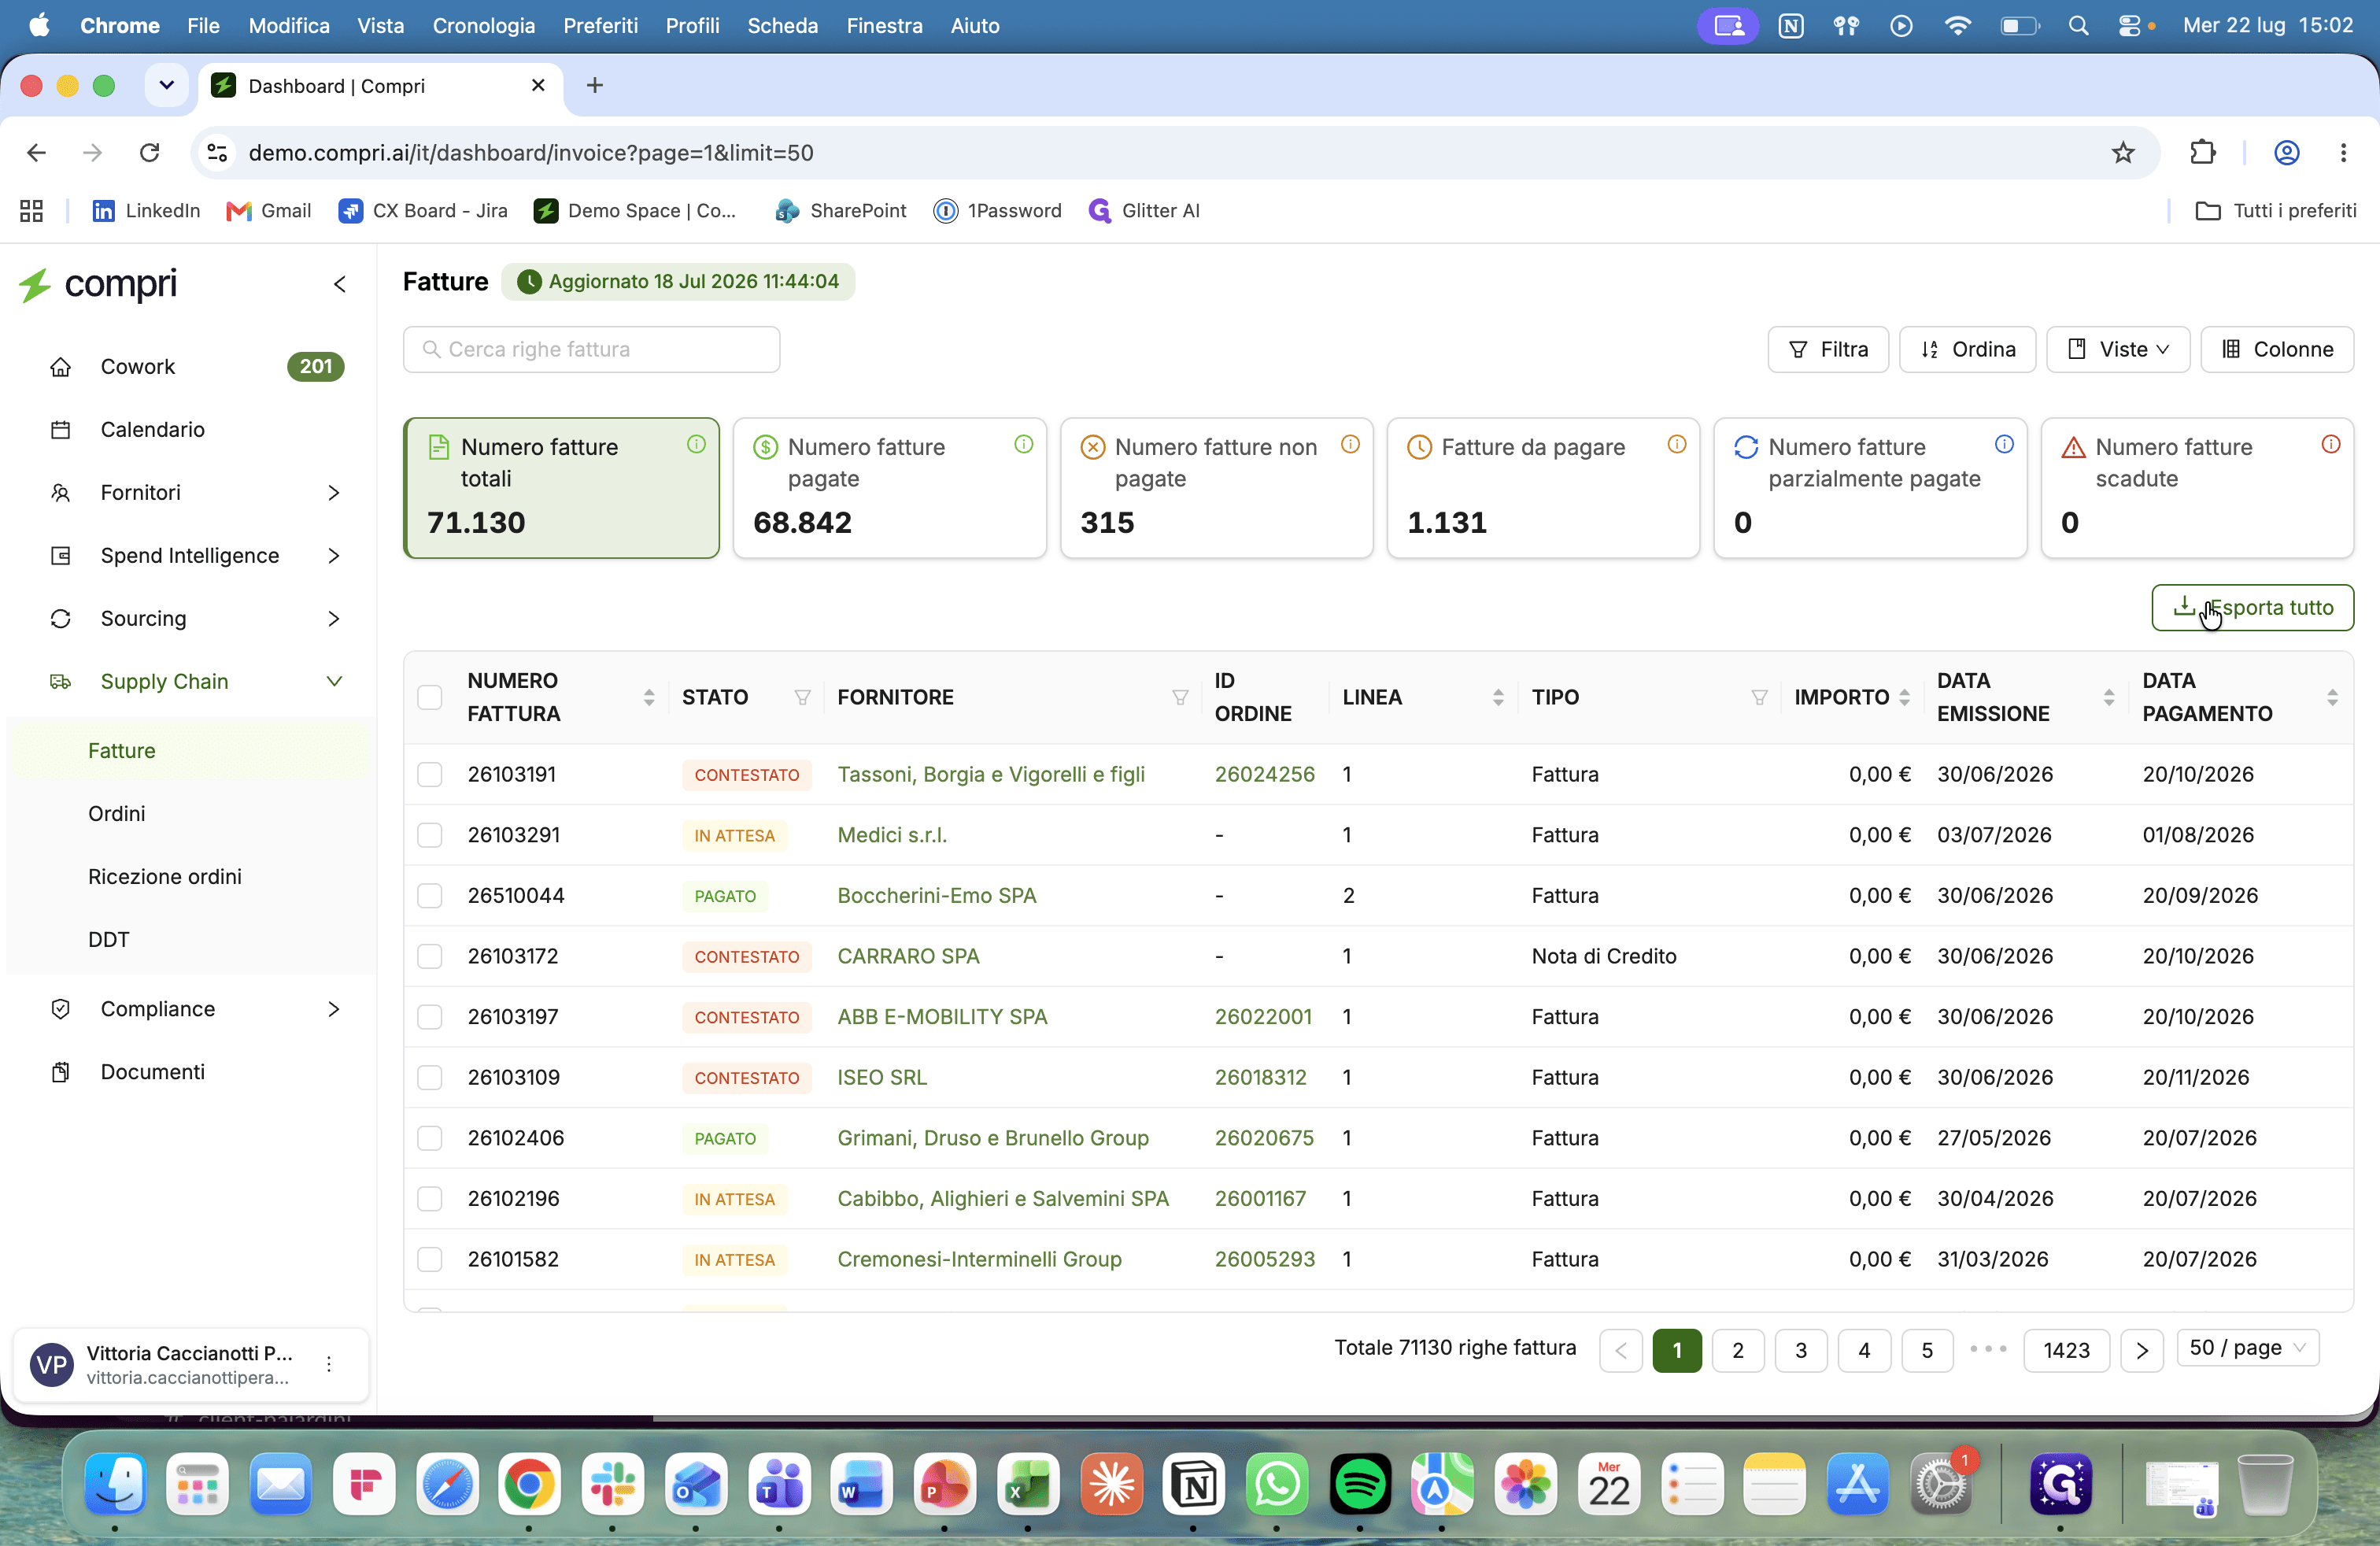Open Spotlight search in the menu bar
2380x1546 pixels.
[2078, 26]
